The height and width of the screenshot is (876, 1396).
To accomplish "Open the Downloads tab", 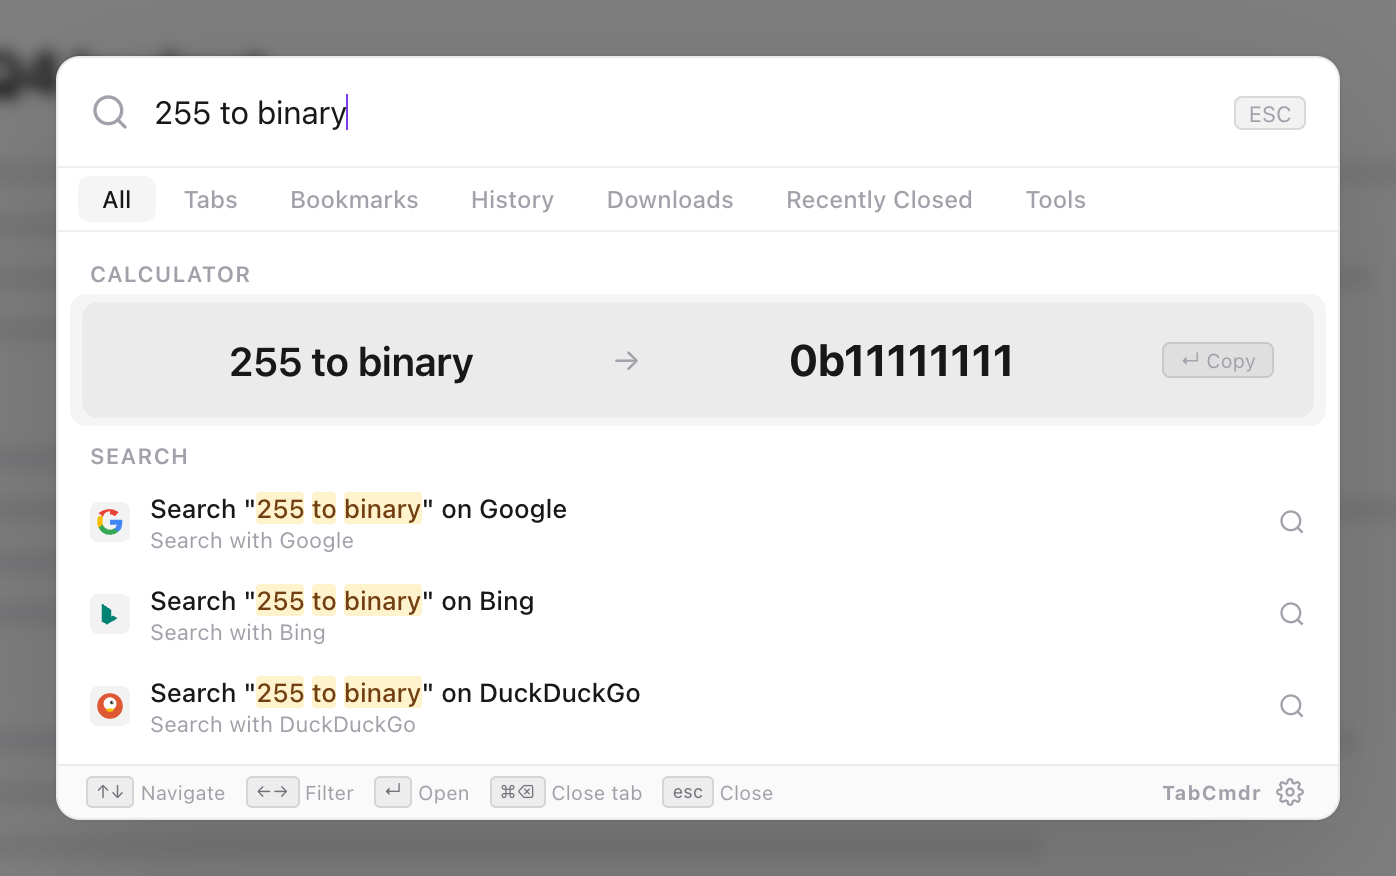I will (670, 199).
